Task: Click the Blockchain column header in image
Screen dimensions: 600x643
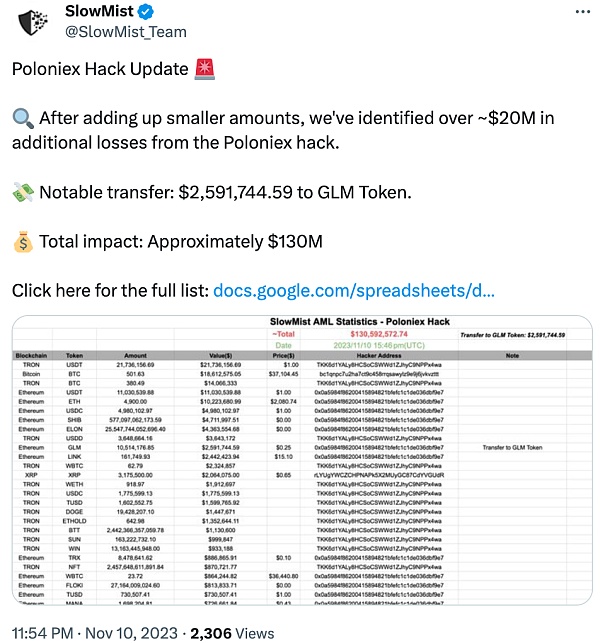Action: click(31, 356)
